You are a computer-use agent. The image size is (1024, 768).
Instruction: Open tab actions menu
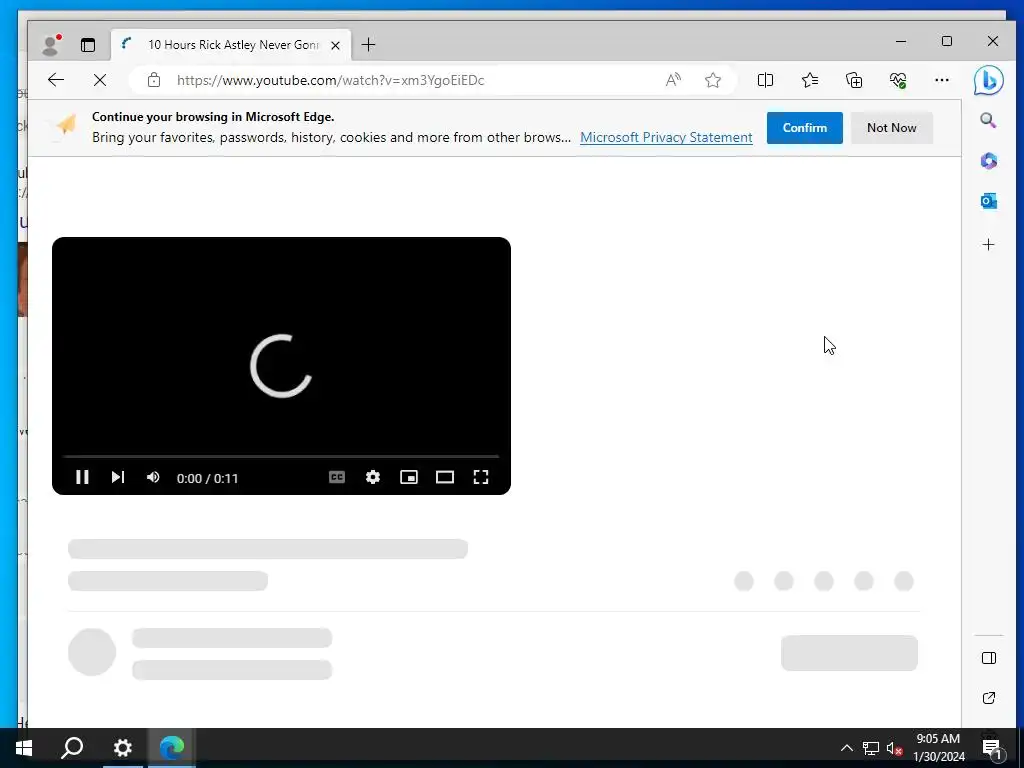[x=88, y=44]
